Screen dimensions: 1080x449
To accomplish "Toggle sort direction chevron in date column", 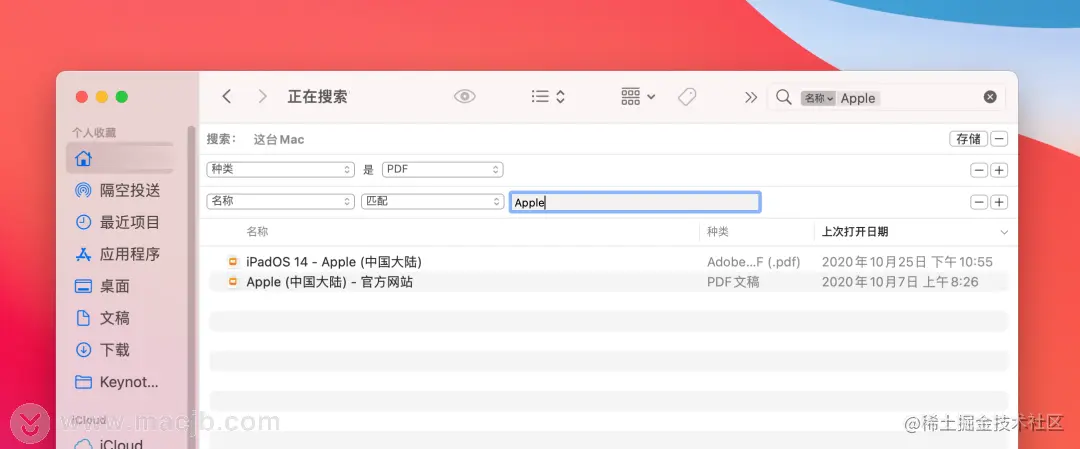I will click(x=1004, y=233).
